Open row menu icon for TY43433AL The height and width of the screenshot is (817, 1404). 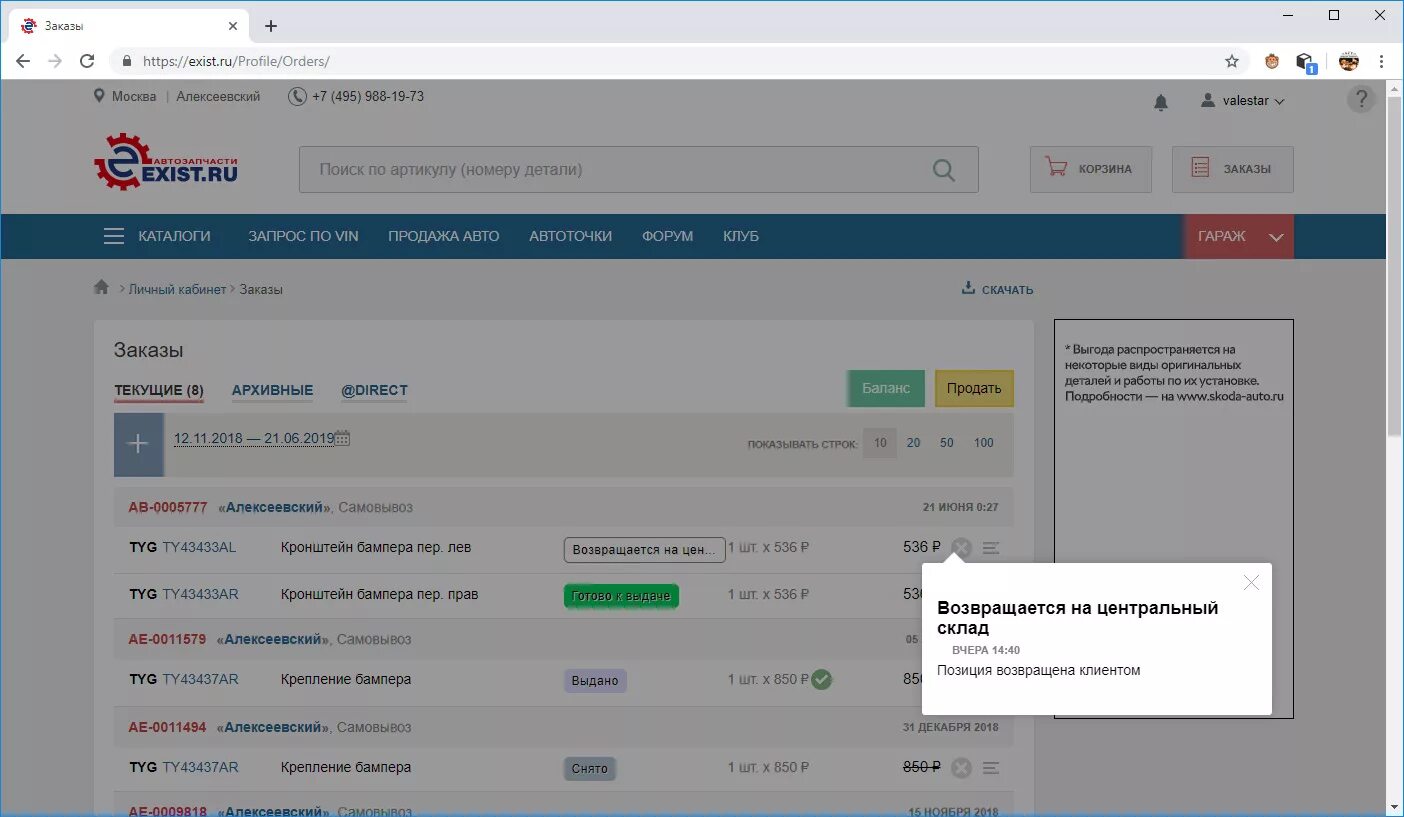(991, 547)
